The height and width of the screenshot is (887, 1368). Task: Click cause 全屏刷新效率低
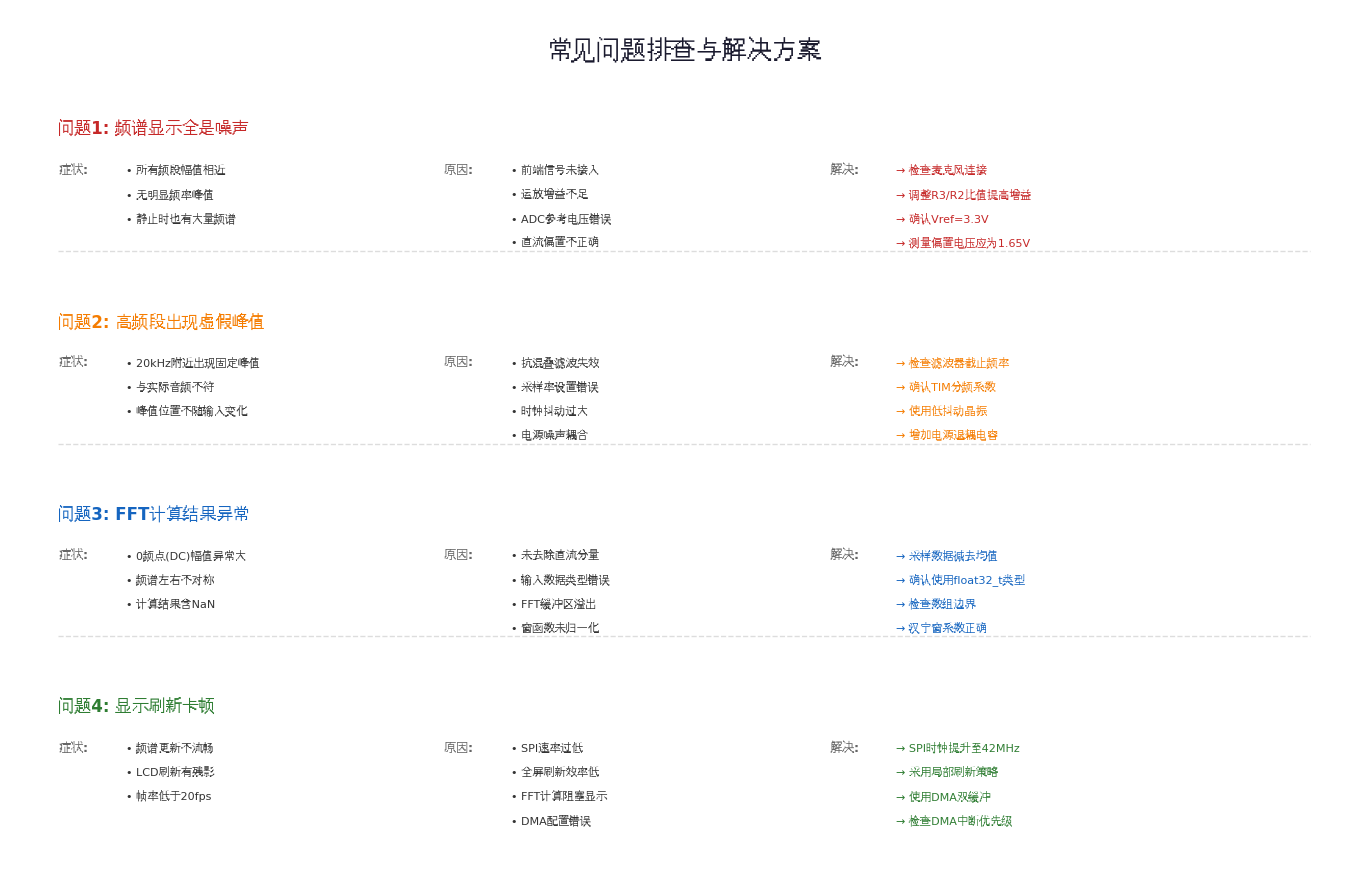[x=560, y=772]
